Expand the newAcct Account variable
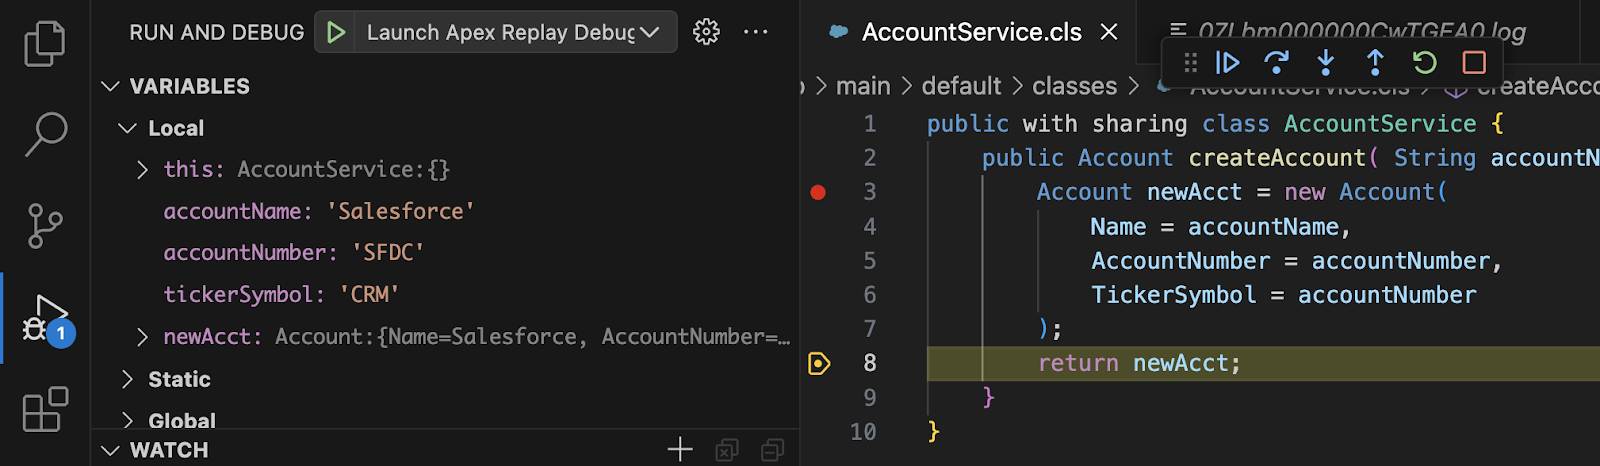The image size is (1600, 466). click(x=143, y=337)
